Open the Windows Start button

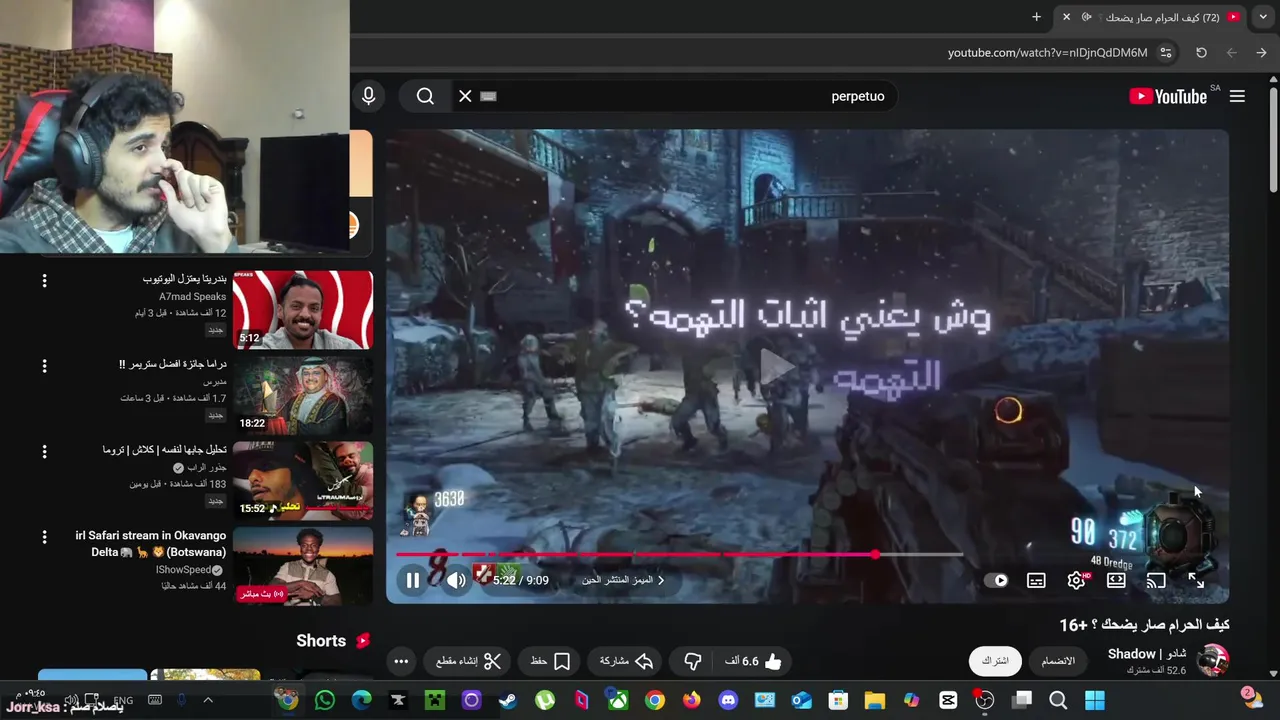(1095, 700)
